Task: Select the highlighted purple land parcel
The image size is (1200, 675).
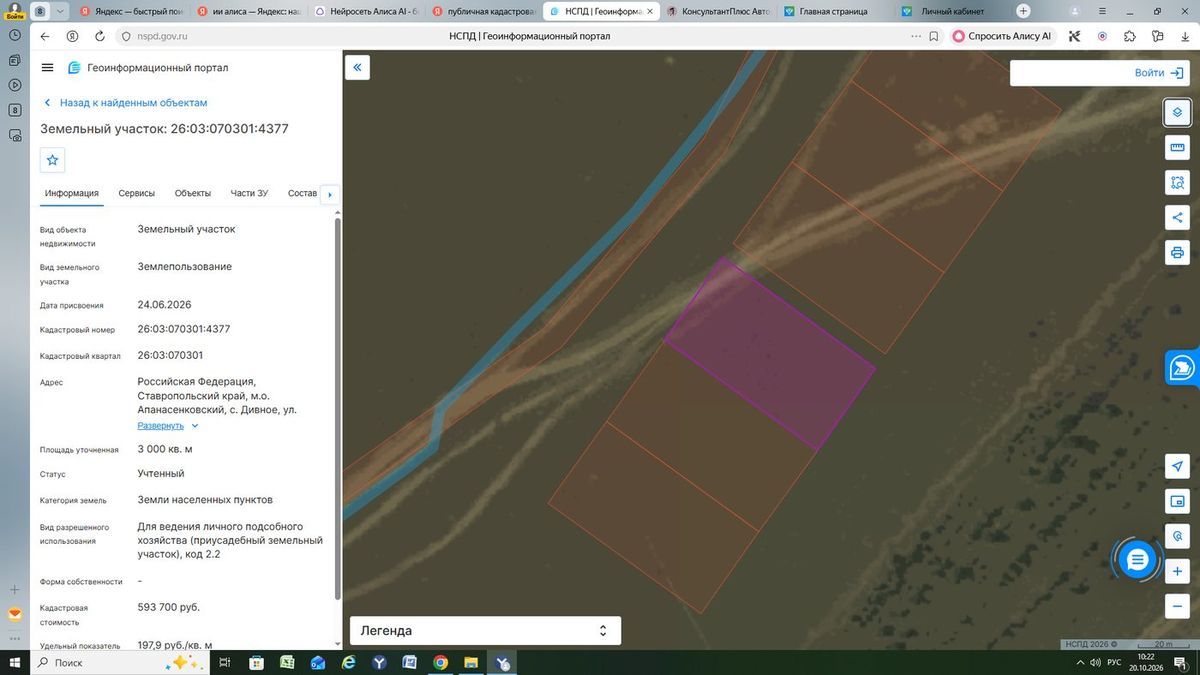Action: coord(770,352)
